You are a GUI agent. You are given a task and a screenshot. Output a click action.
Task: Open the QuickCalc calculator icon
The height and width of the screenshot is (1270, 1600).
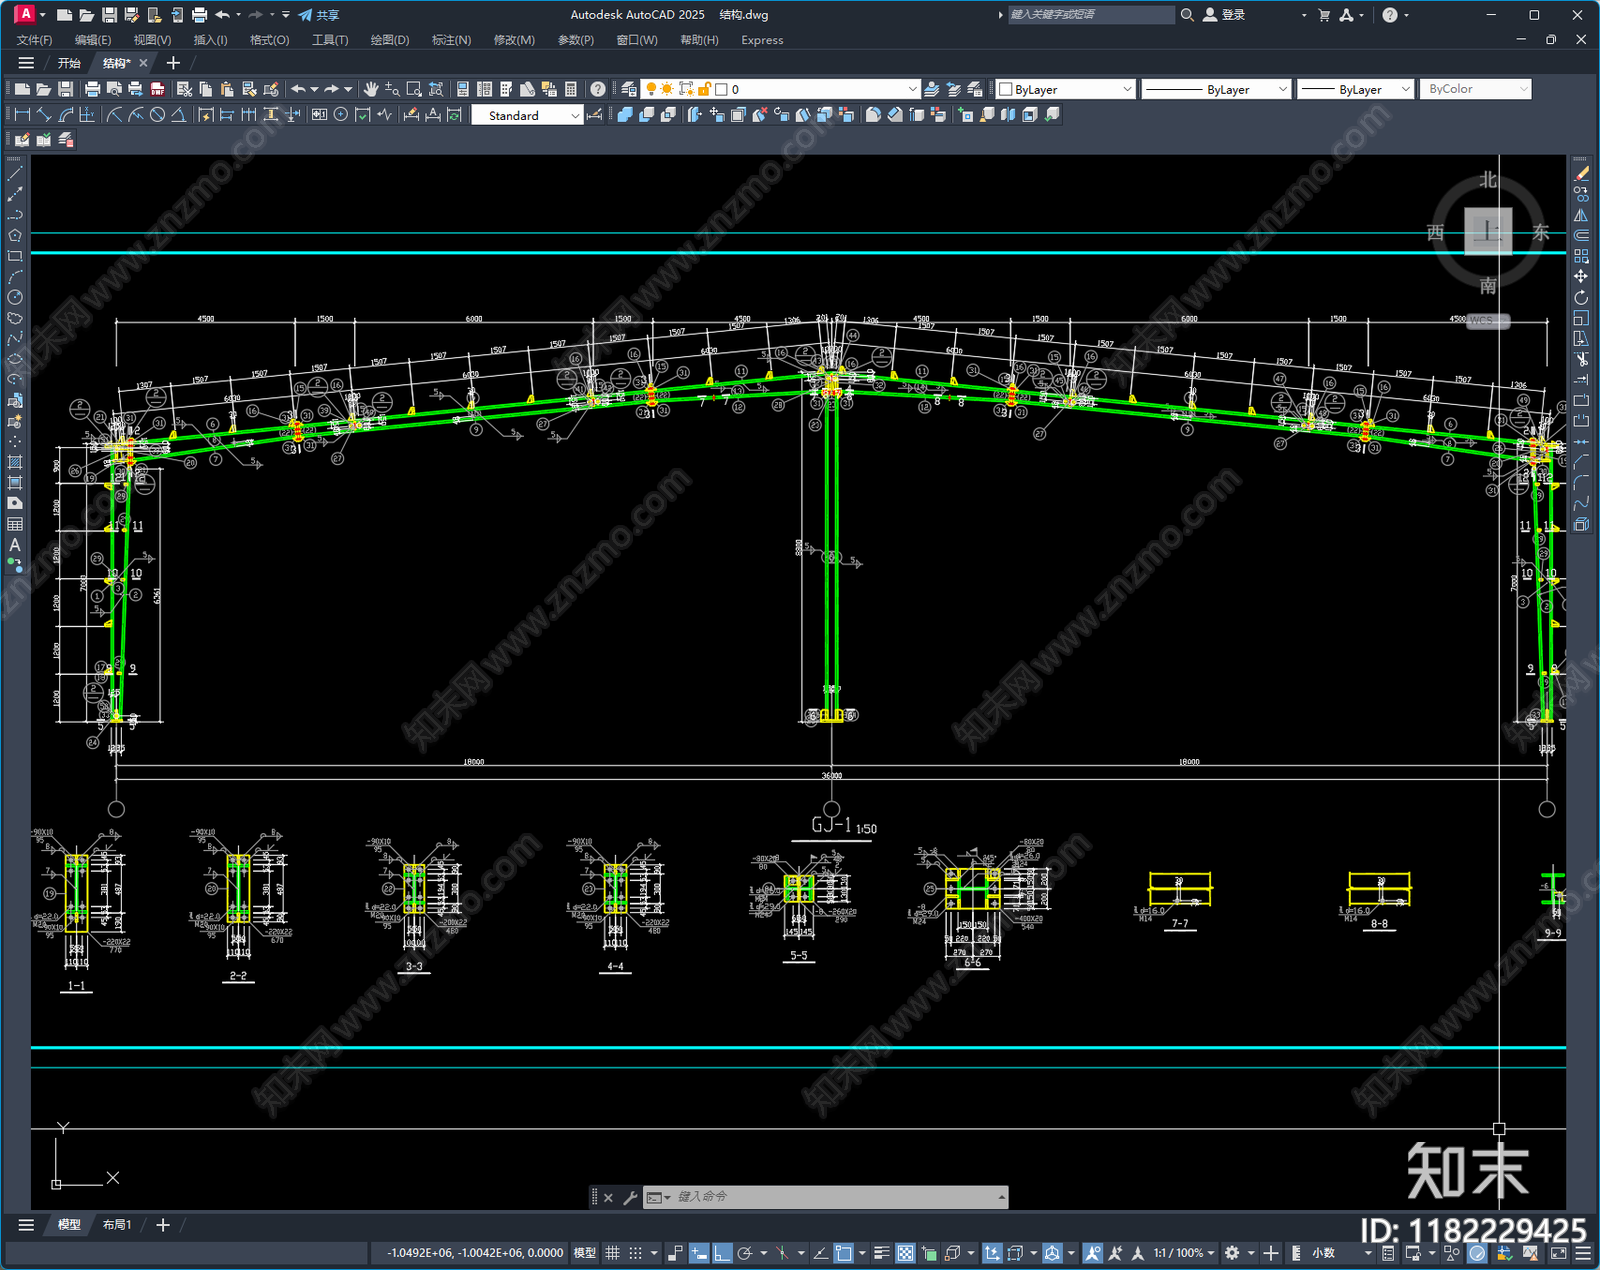pos(571,89)
